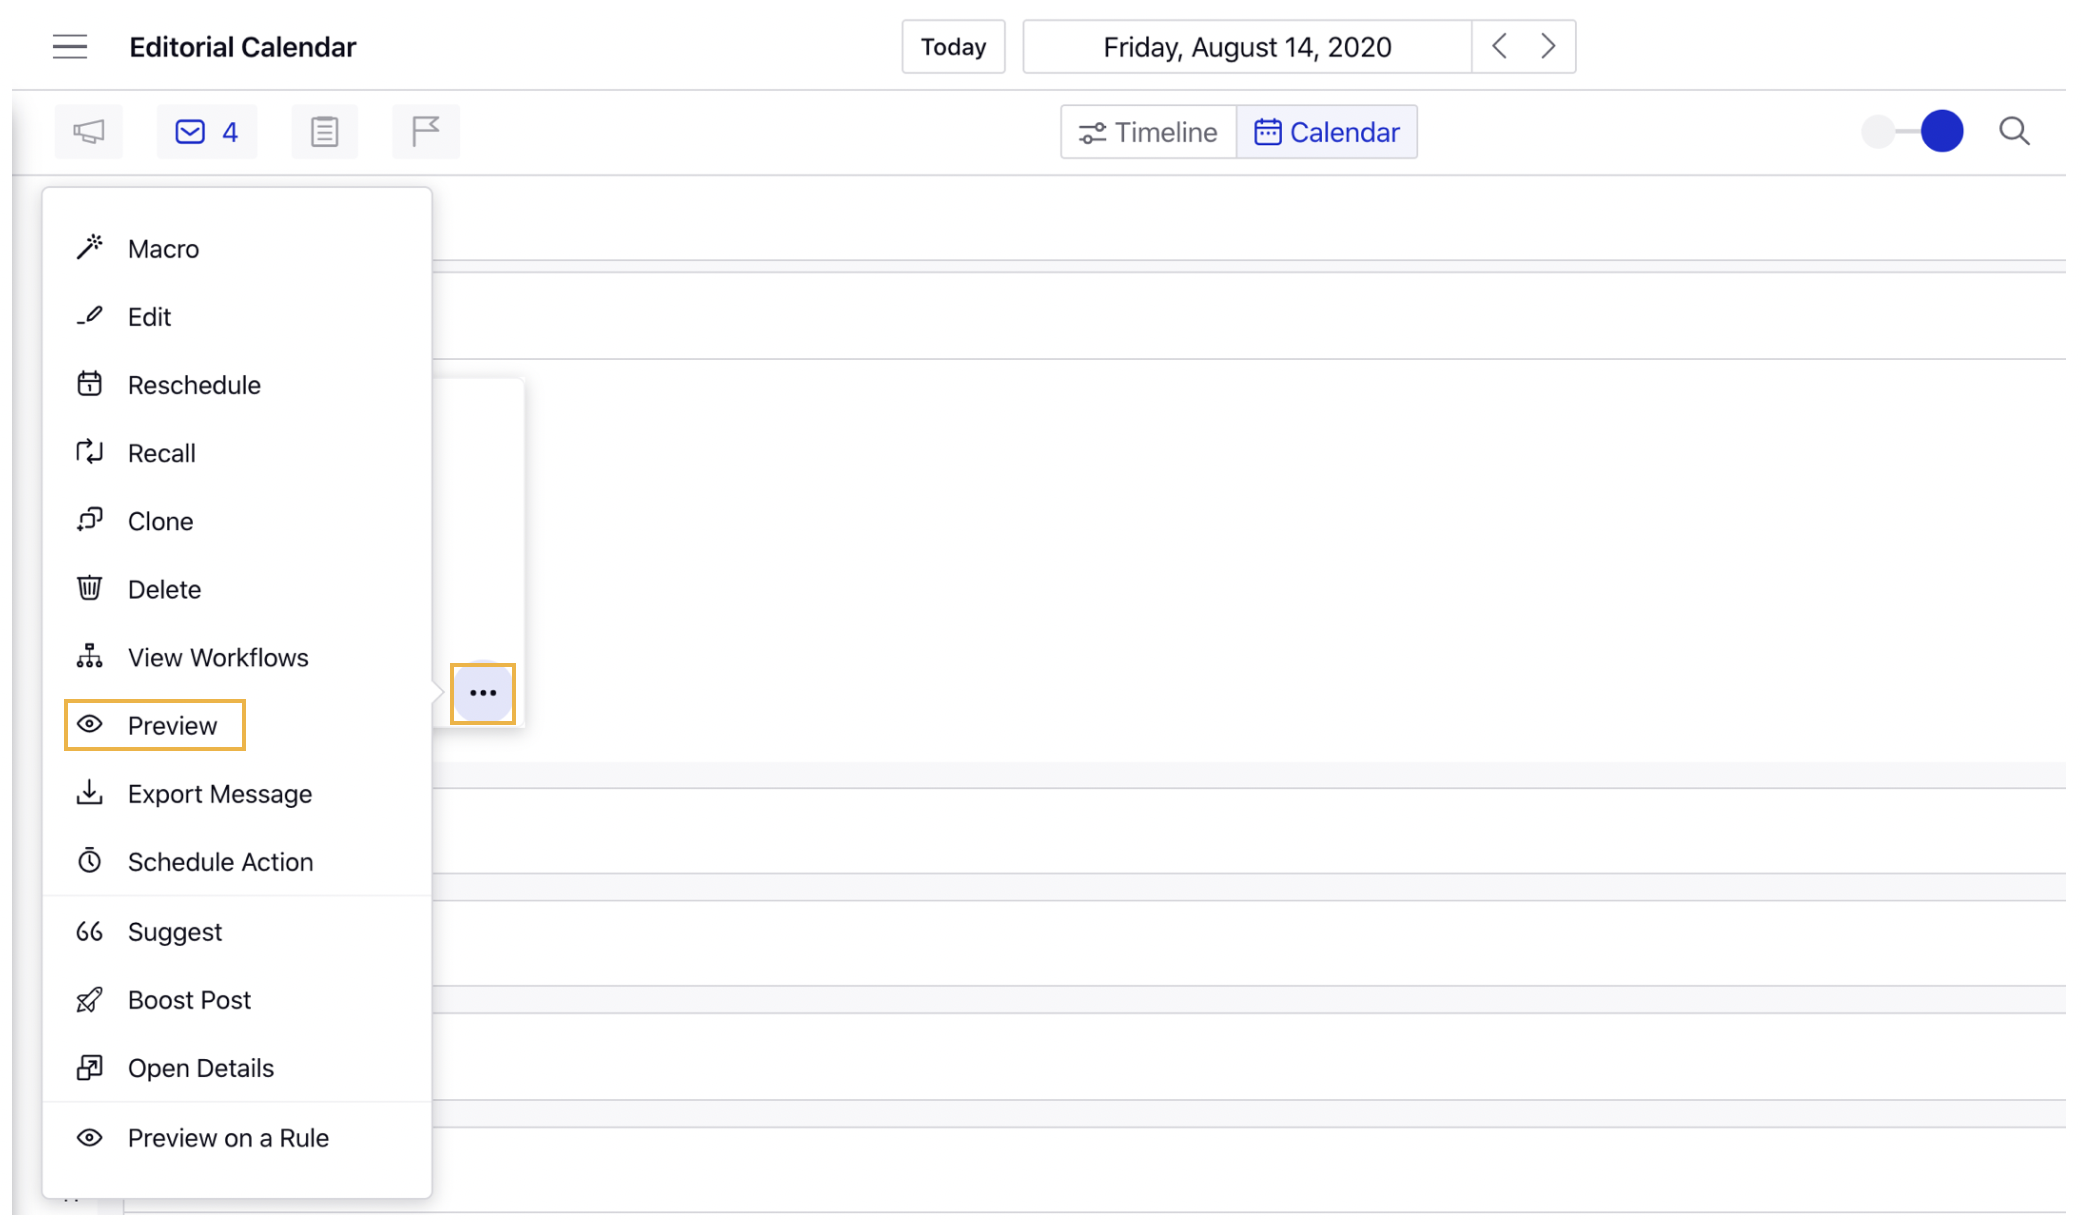Click the Clone icon in context menu

[90, 521]
